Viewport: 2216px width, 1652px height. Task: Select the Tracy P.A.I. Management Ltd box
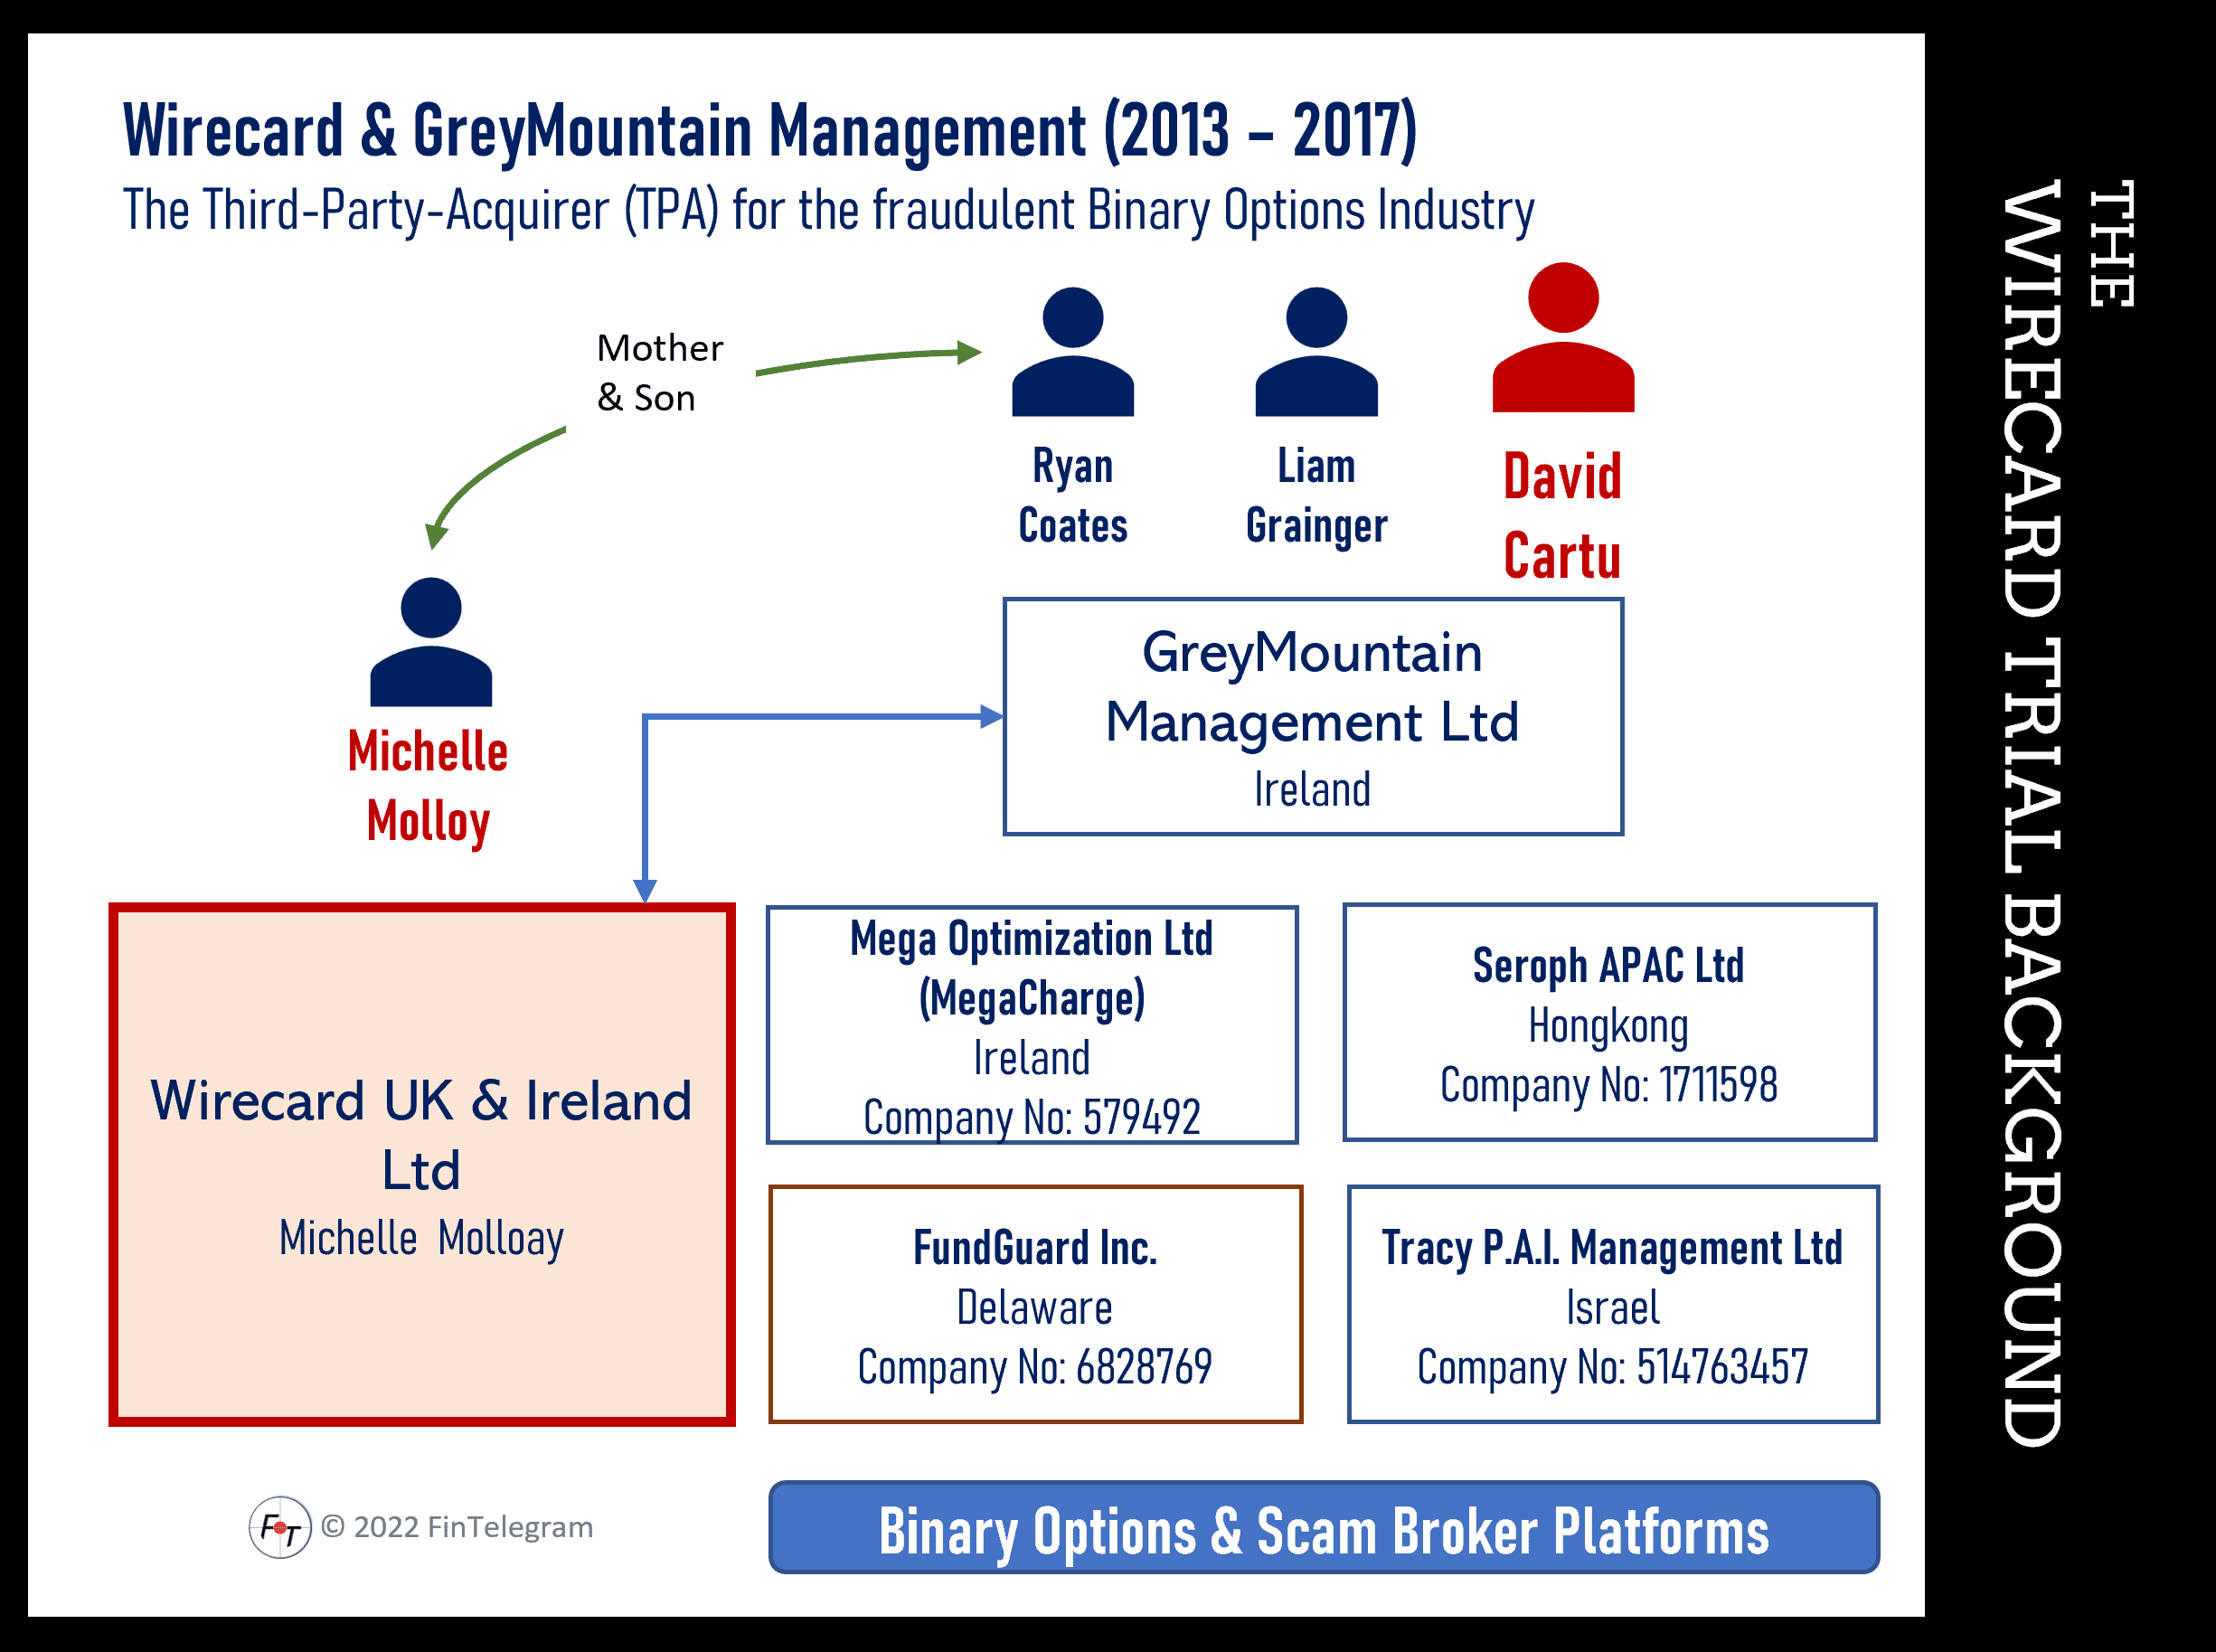pyautogui.click(x=1613, y=1304)
